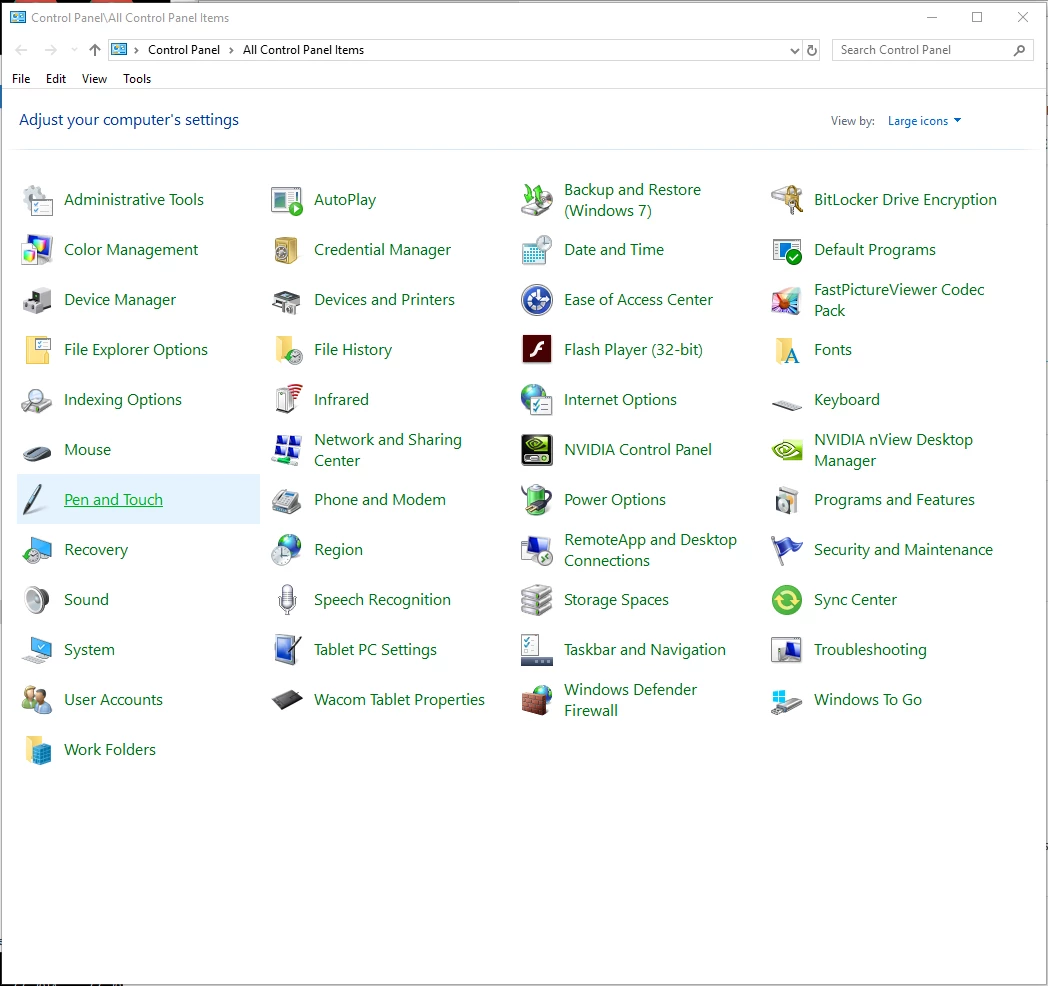The height and width of the screenshot is (986, 1048).
Task: Click the Ease of Access Center icon
Action: click(x=537, y=300)
